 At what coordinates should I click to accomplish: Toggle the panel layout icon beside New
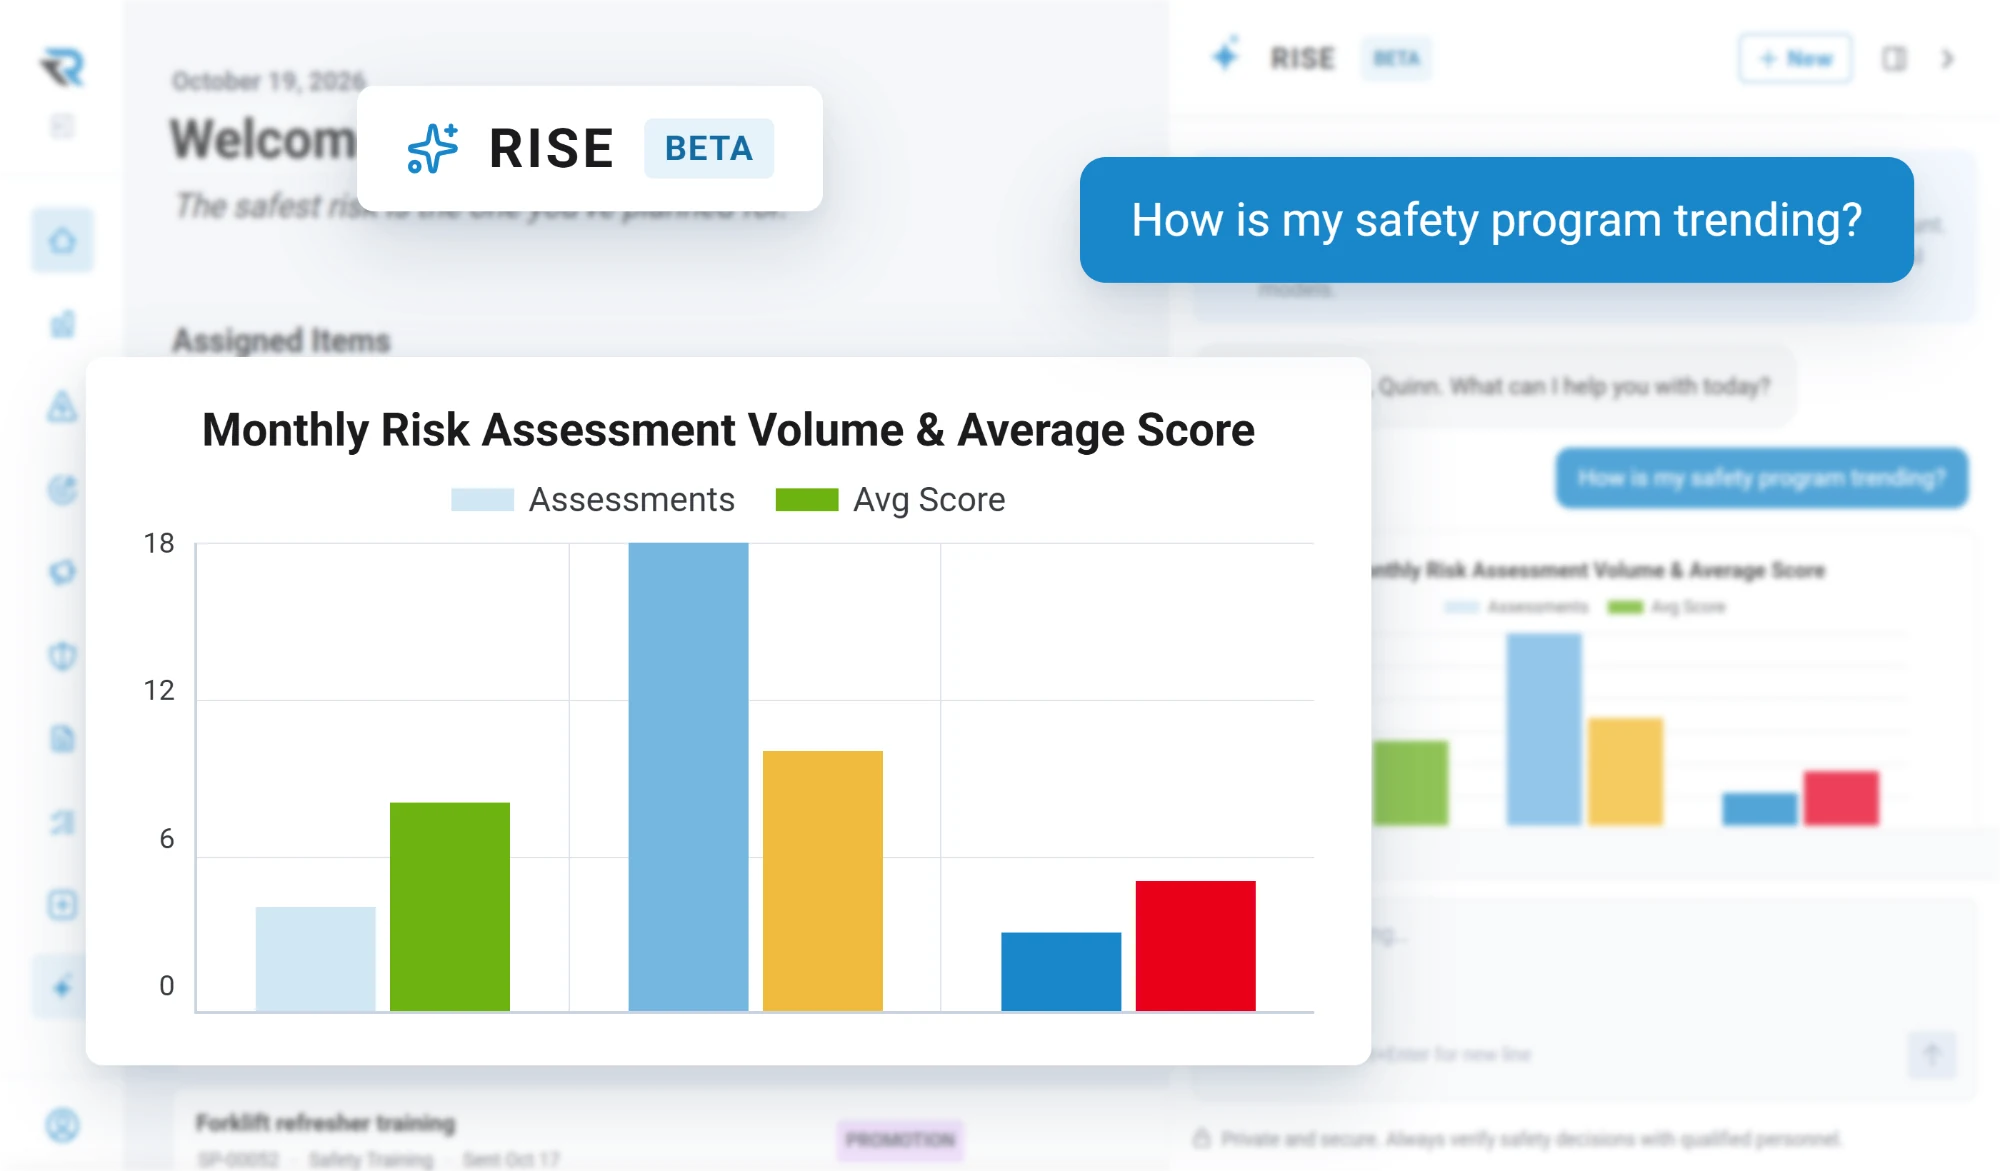tap(1894, 58)
